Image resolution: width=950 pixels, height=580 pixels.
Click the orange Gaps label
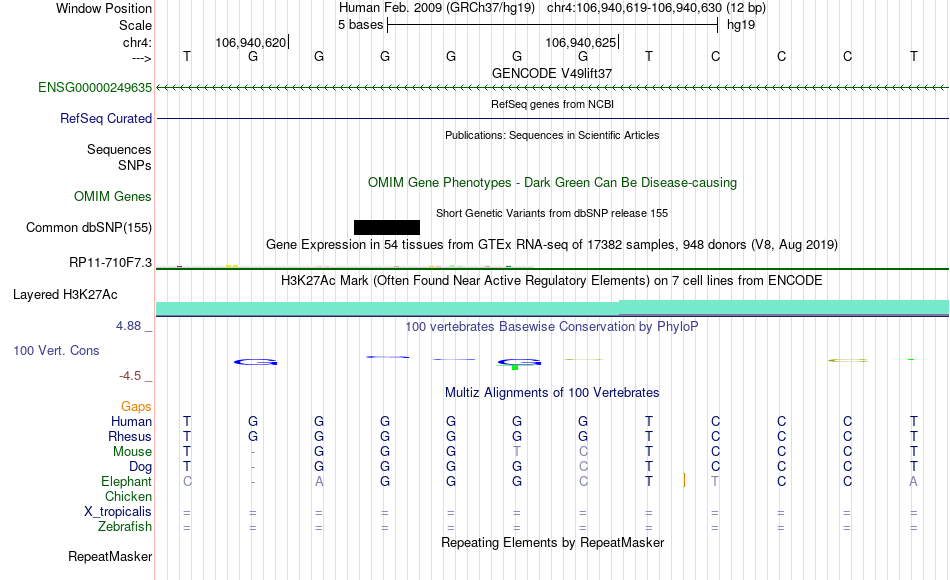(x=136, y=406)
